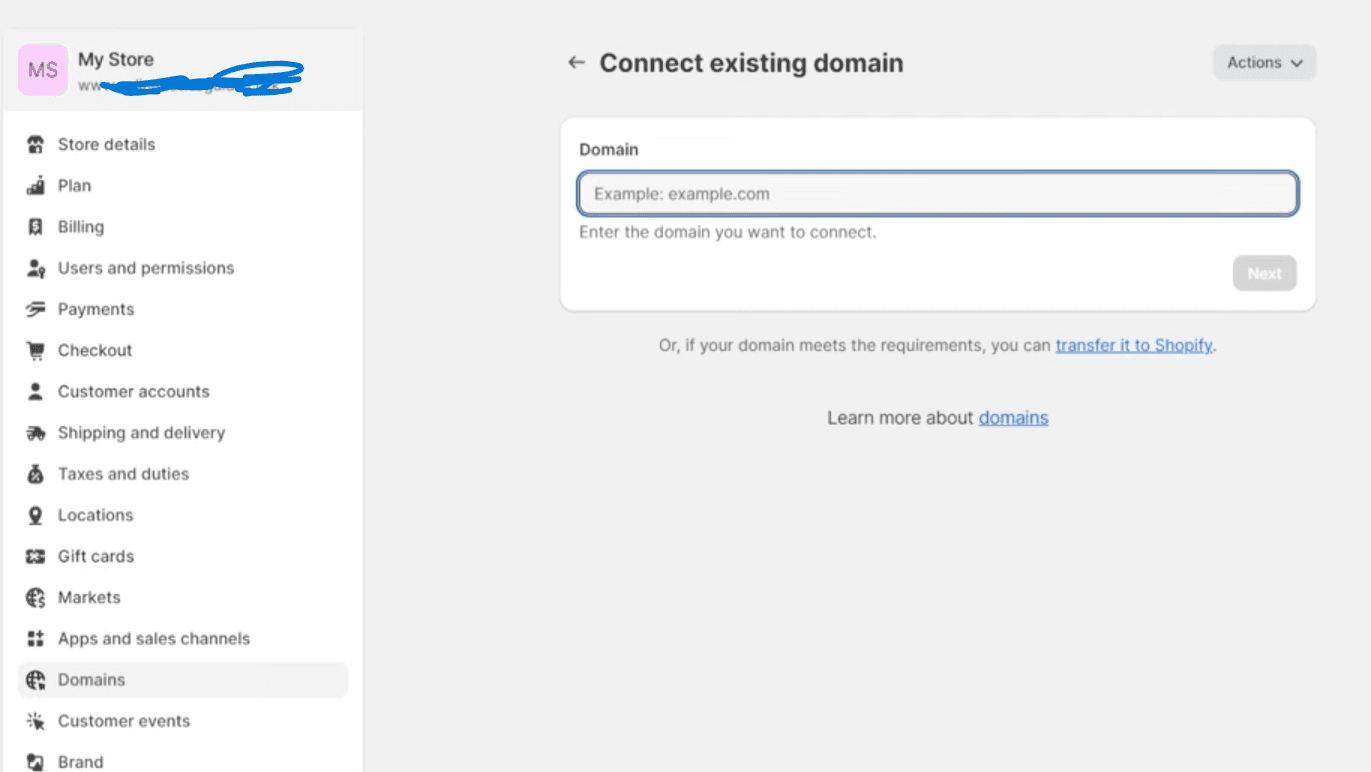This screenshot has height=772, width=1371.
Task: Select the Shipping and delivery truck icon
Action: [x=35, y=432]
